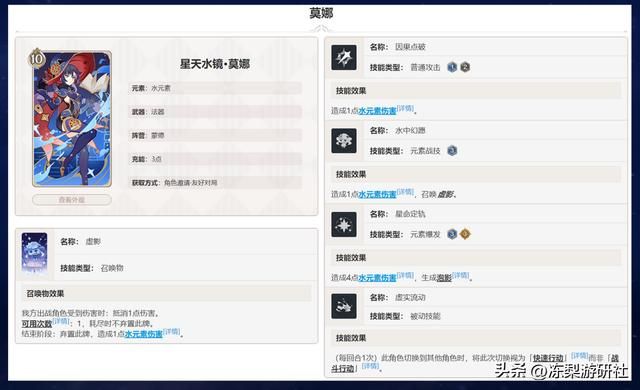Open [详情] after 斗行动 on the last line
This screenshot has width=640, height=390.
click(x=370, y=366)
